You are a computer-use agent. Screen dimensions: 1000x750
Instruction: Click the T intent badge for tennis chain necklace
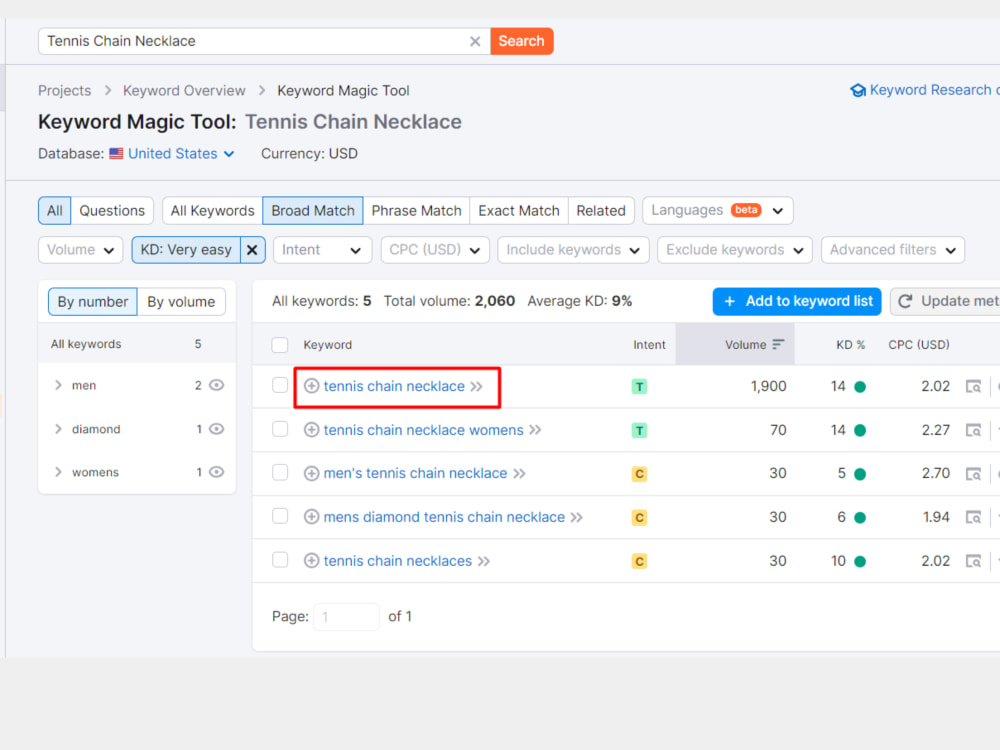tap(639, 386)
